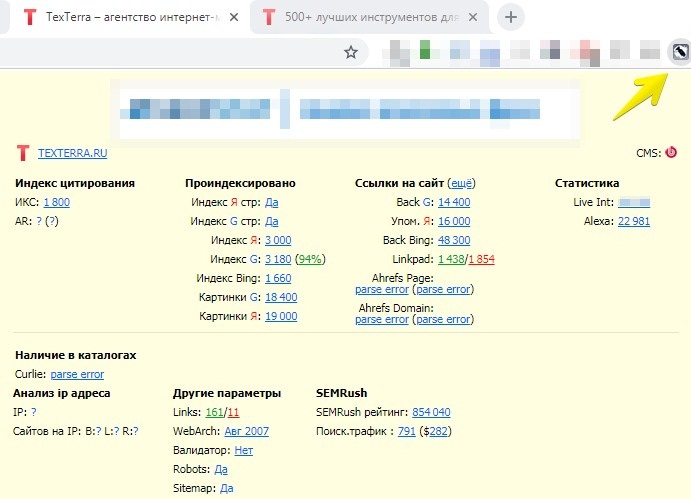Viewport: 691px width, 499px height.
Task: Bookmark this page with the star icon
Action: point(351,52)
